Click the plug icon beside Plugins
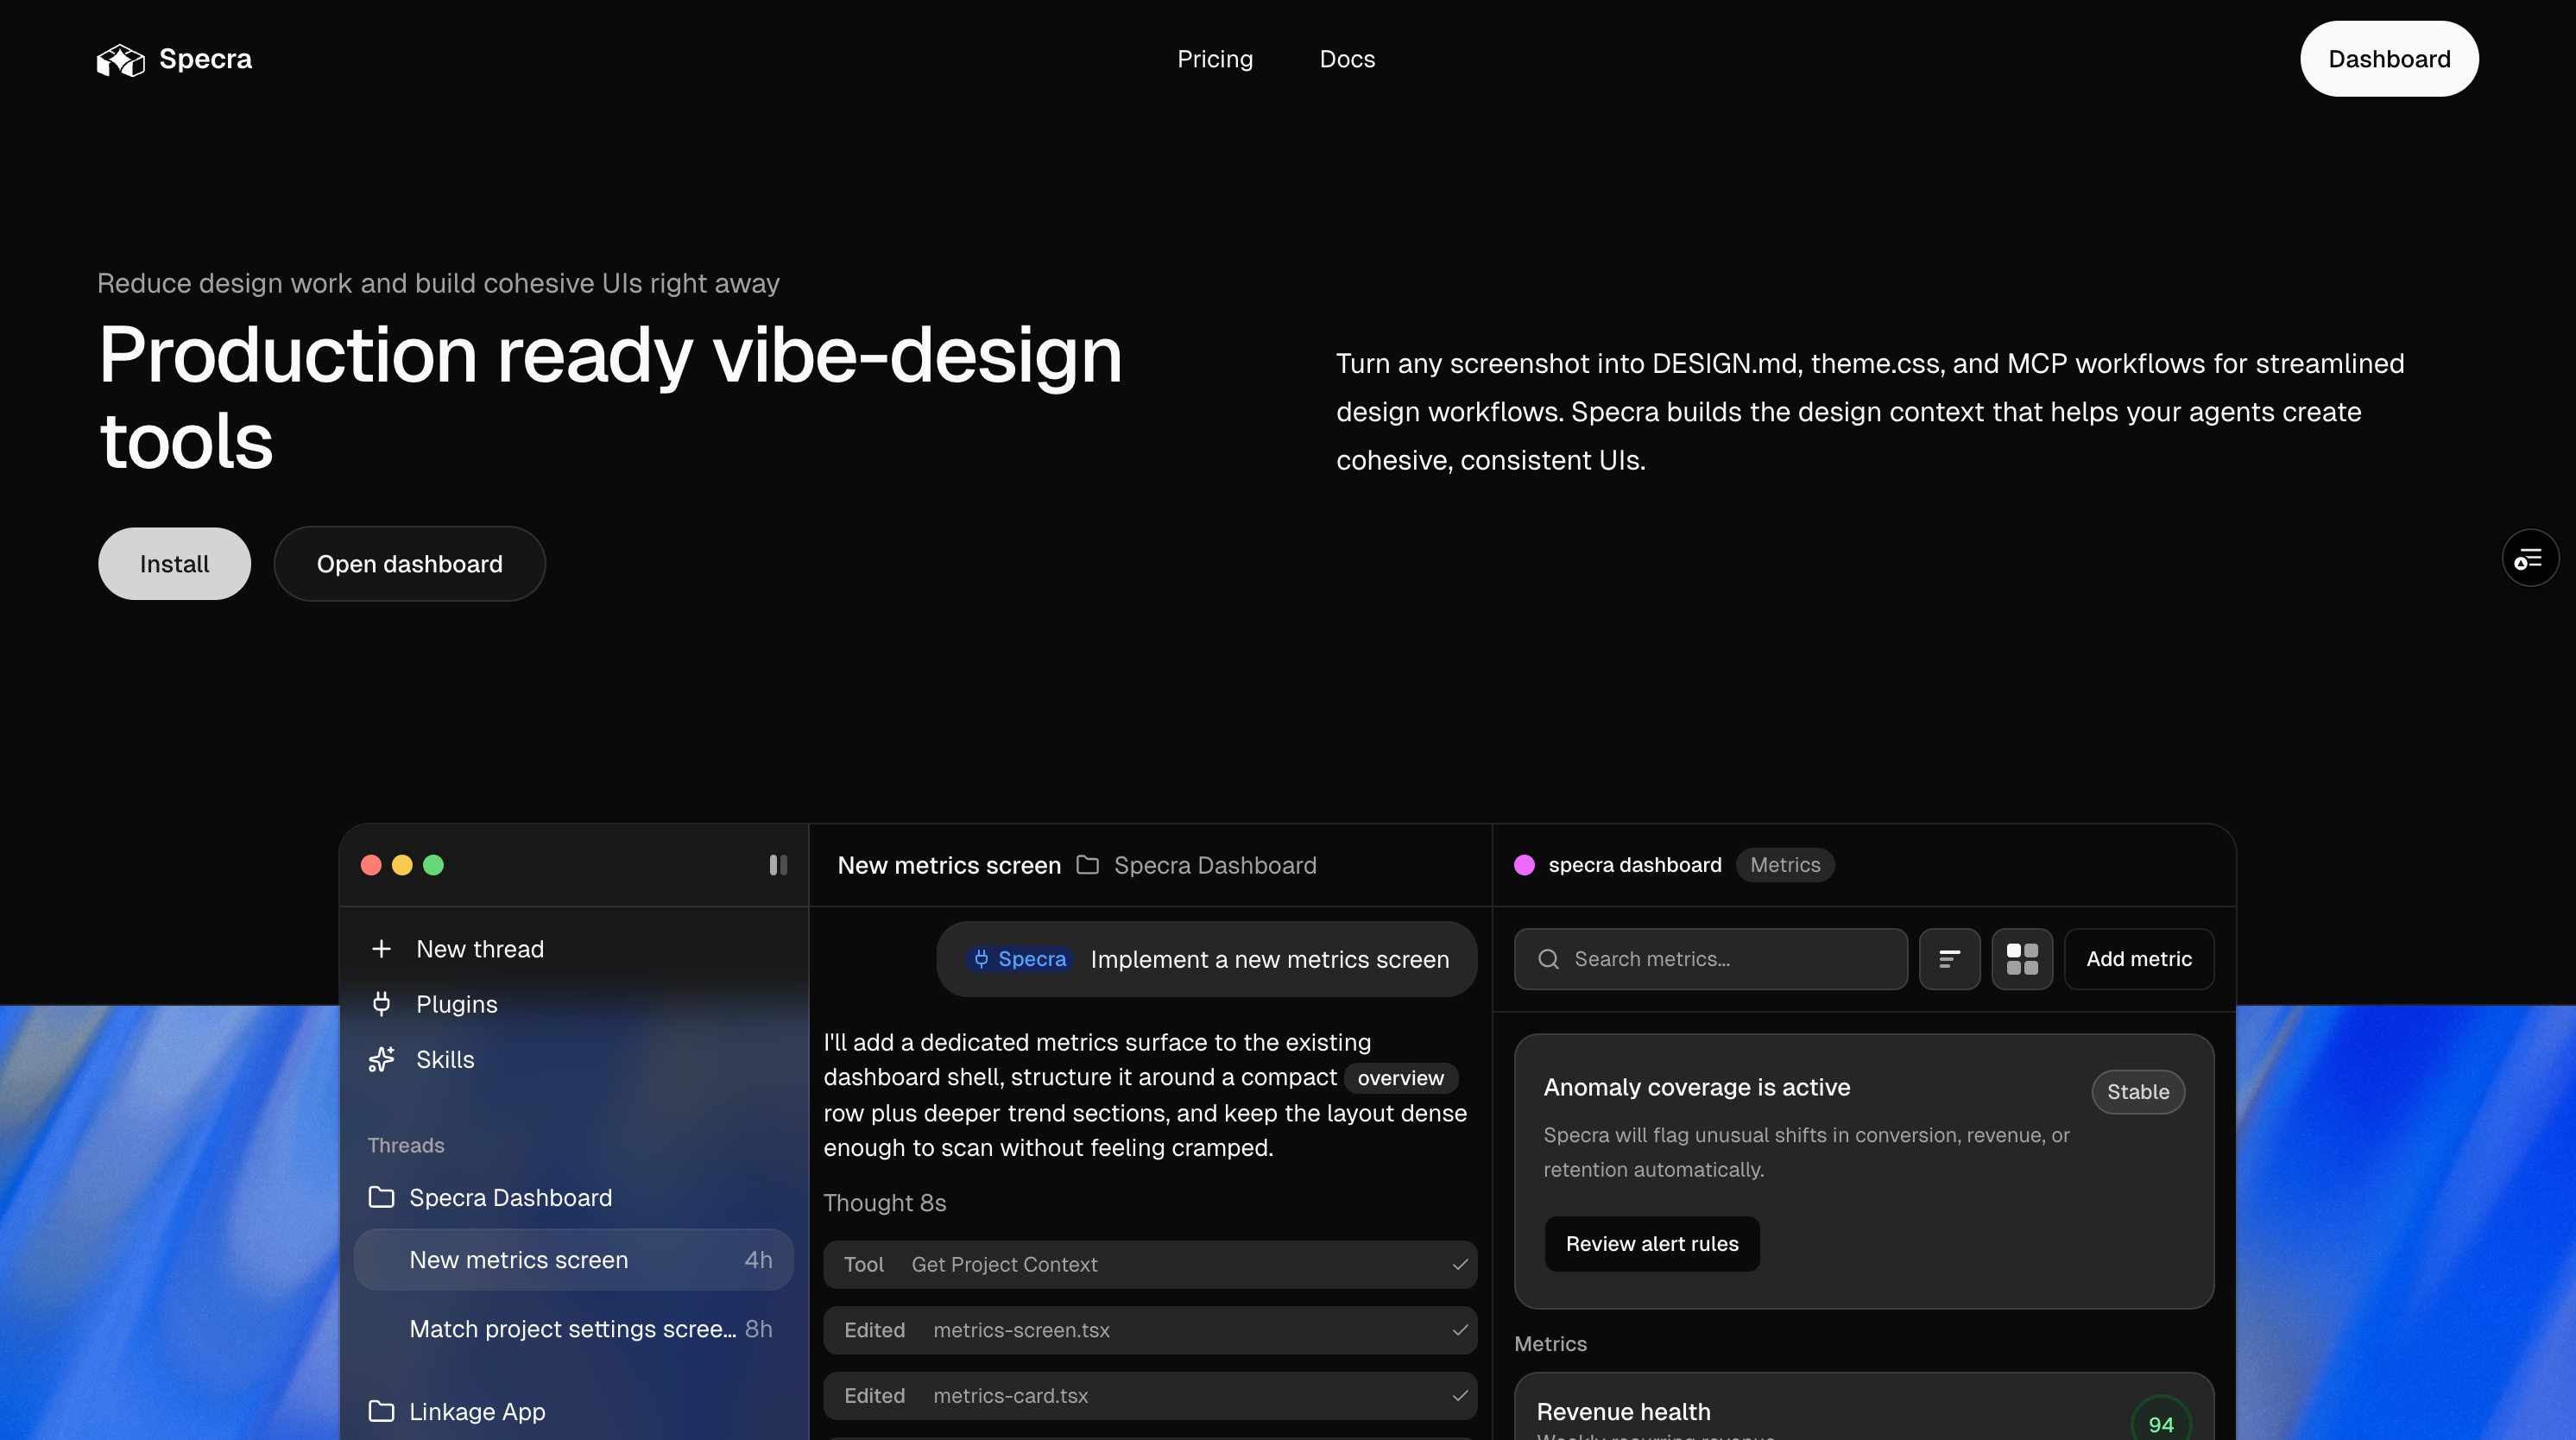The width and height of the screenshot is (2576, 1440). click(381, 1004)
